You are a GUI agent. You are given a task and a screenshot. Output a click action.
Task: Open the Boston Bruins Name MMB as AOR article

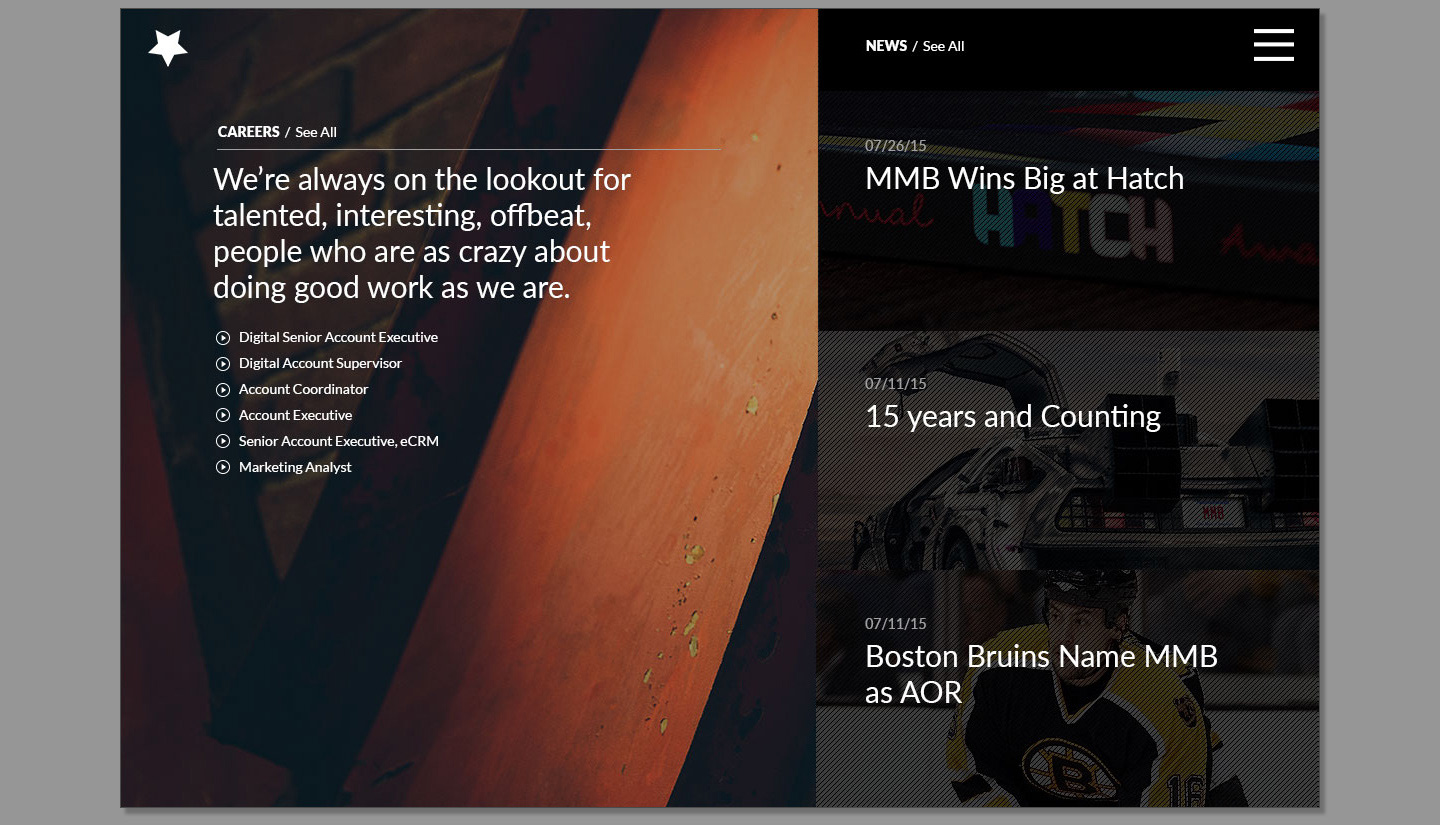click(1041, 674)
